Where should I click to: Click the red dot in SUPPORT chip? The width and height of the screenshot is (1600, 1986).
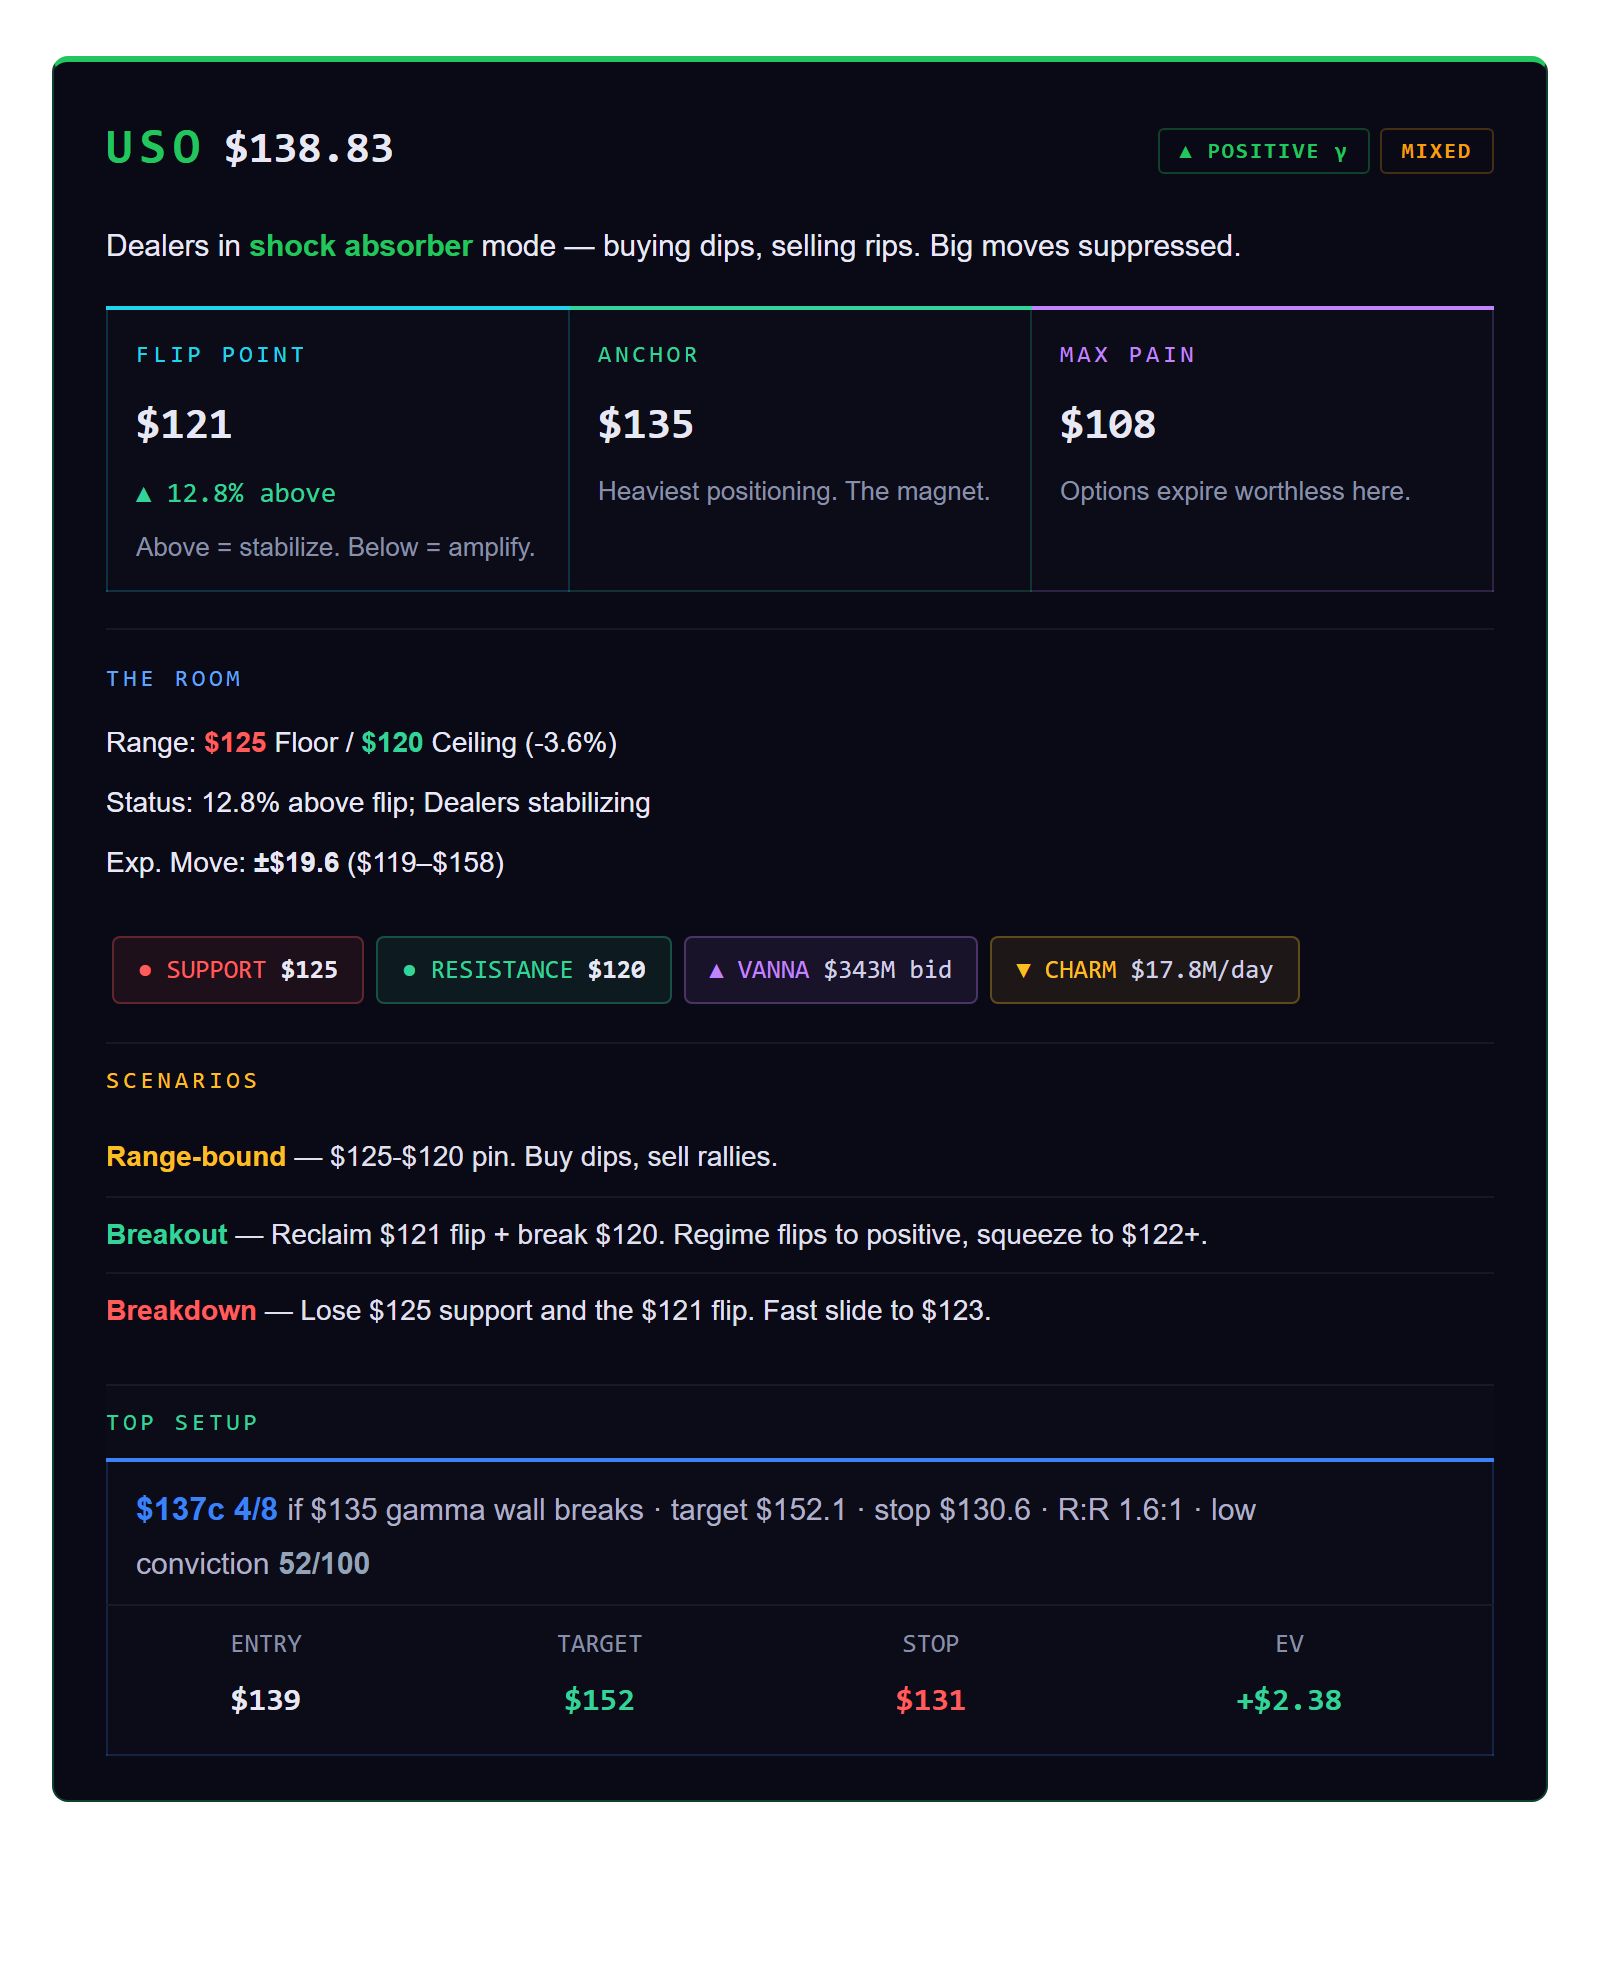146,970
